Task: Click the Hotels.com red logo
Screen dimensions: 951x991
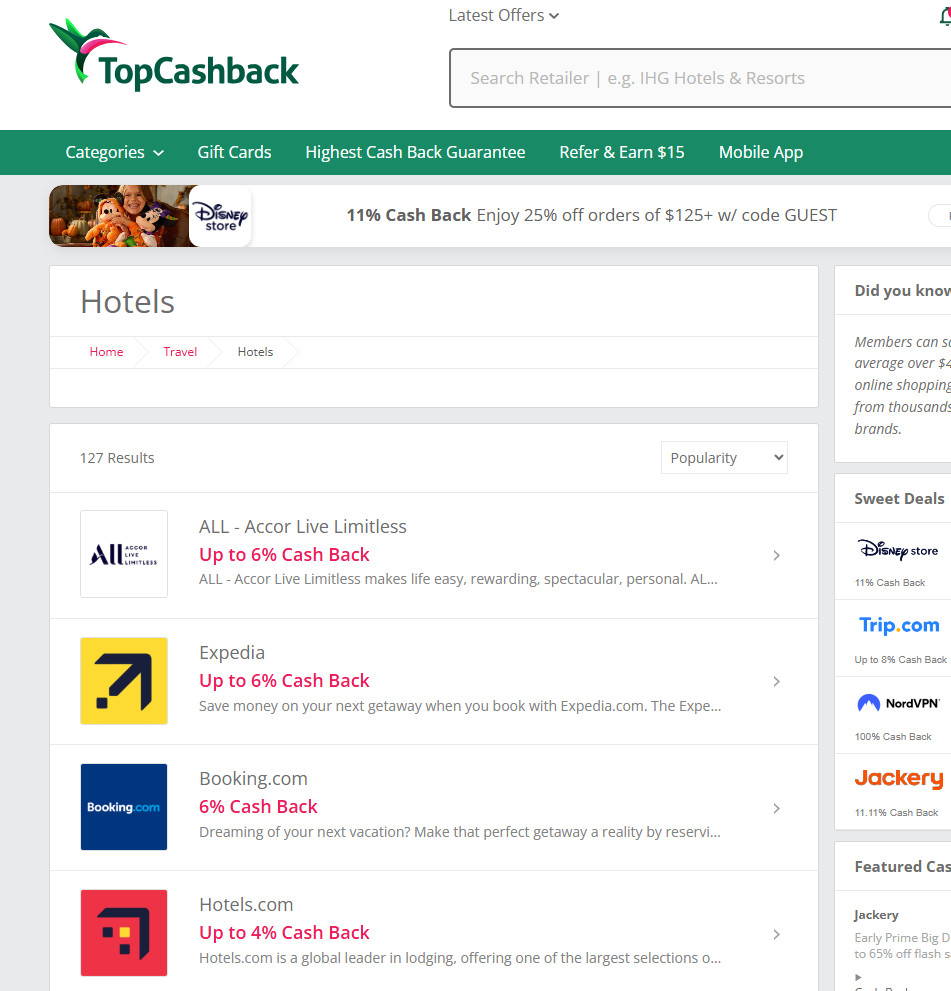Action: pos(124,933)
